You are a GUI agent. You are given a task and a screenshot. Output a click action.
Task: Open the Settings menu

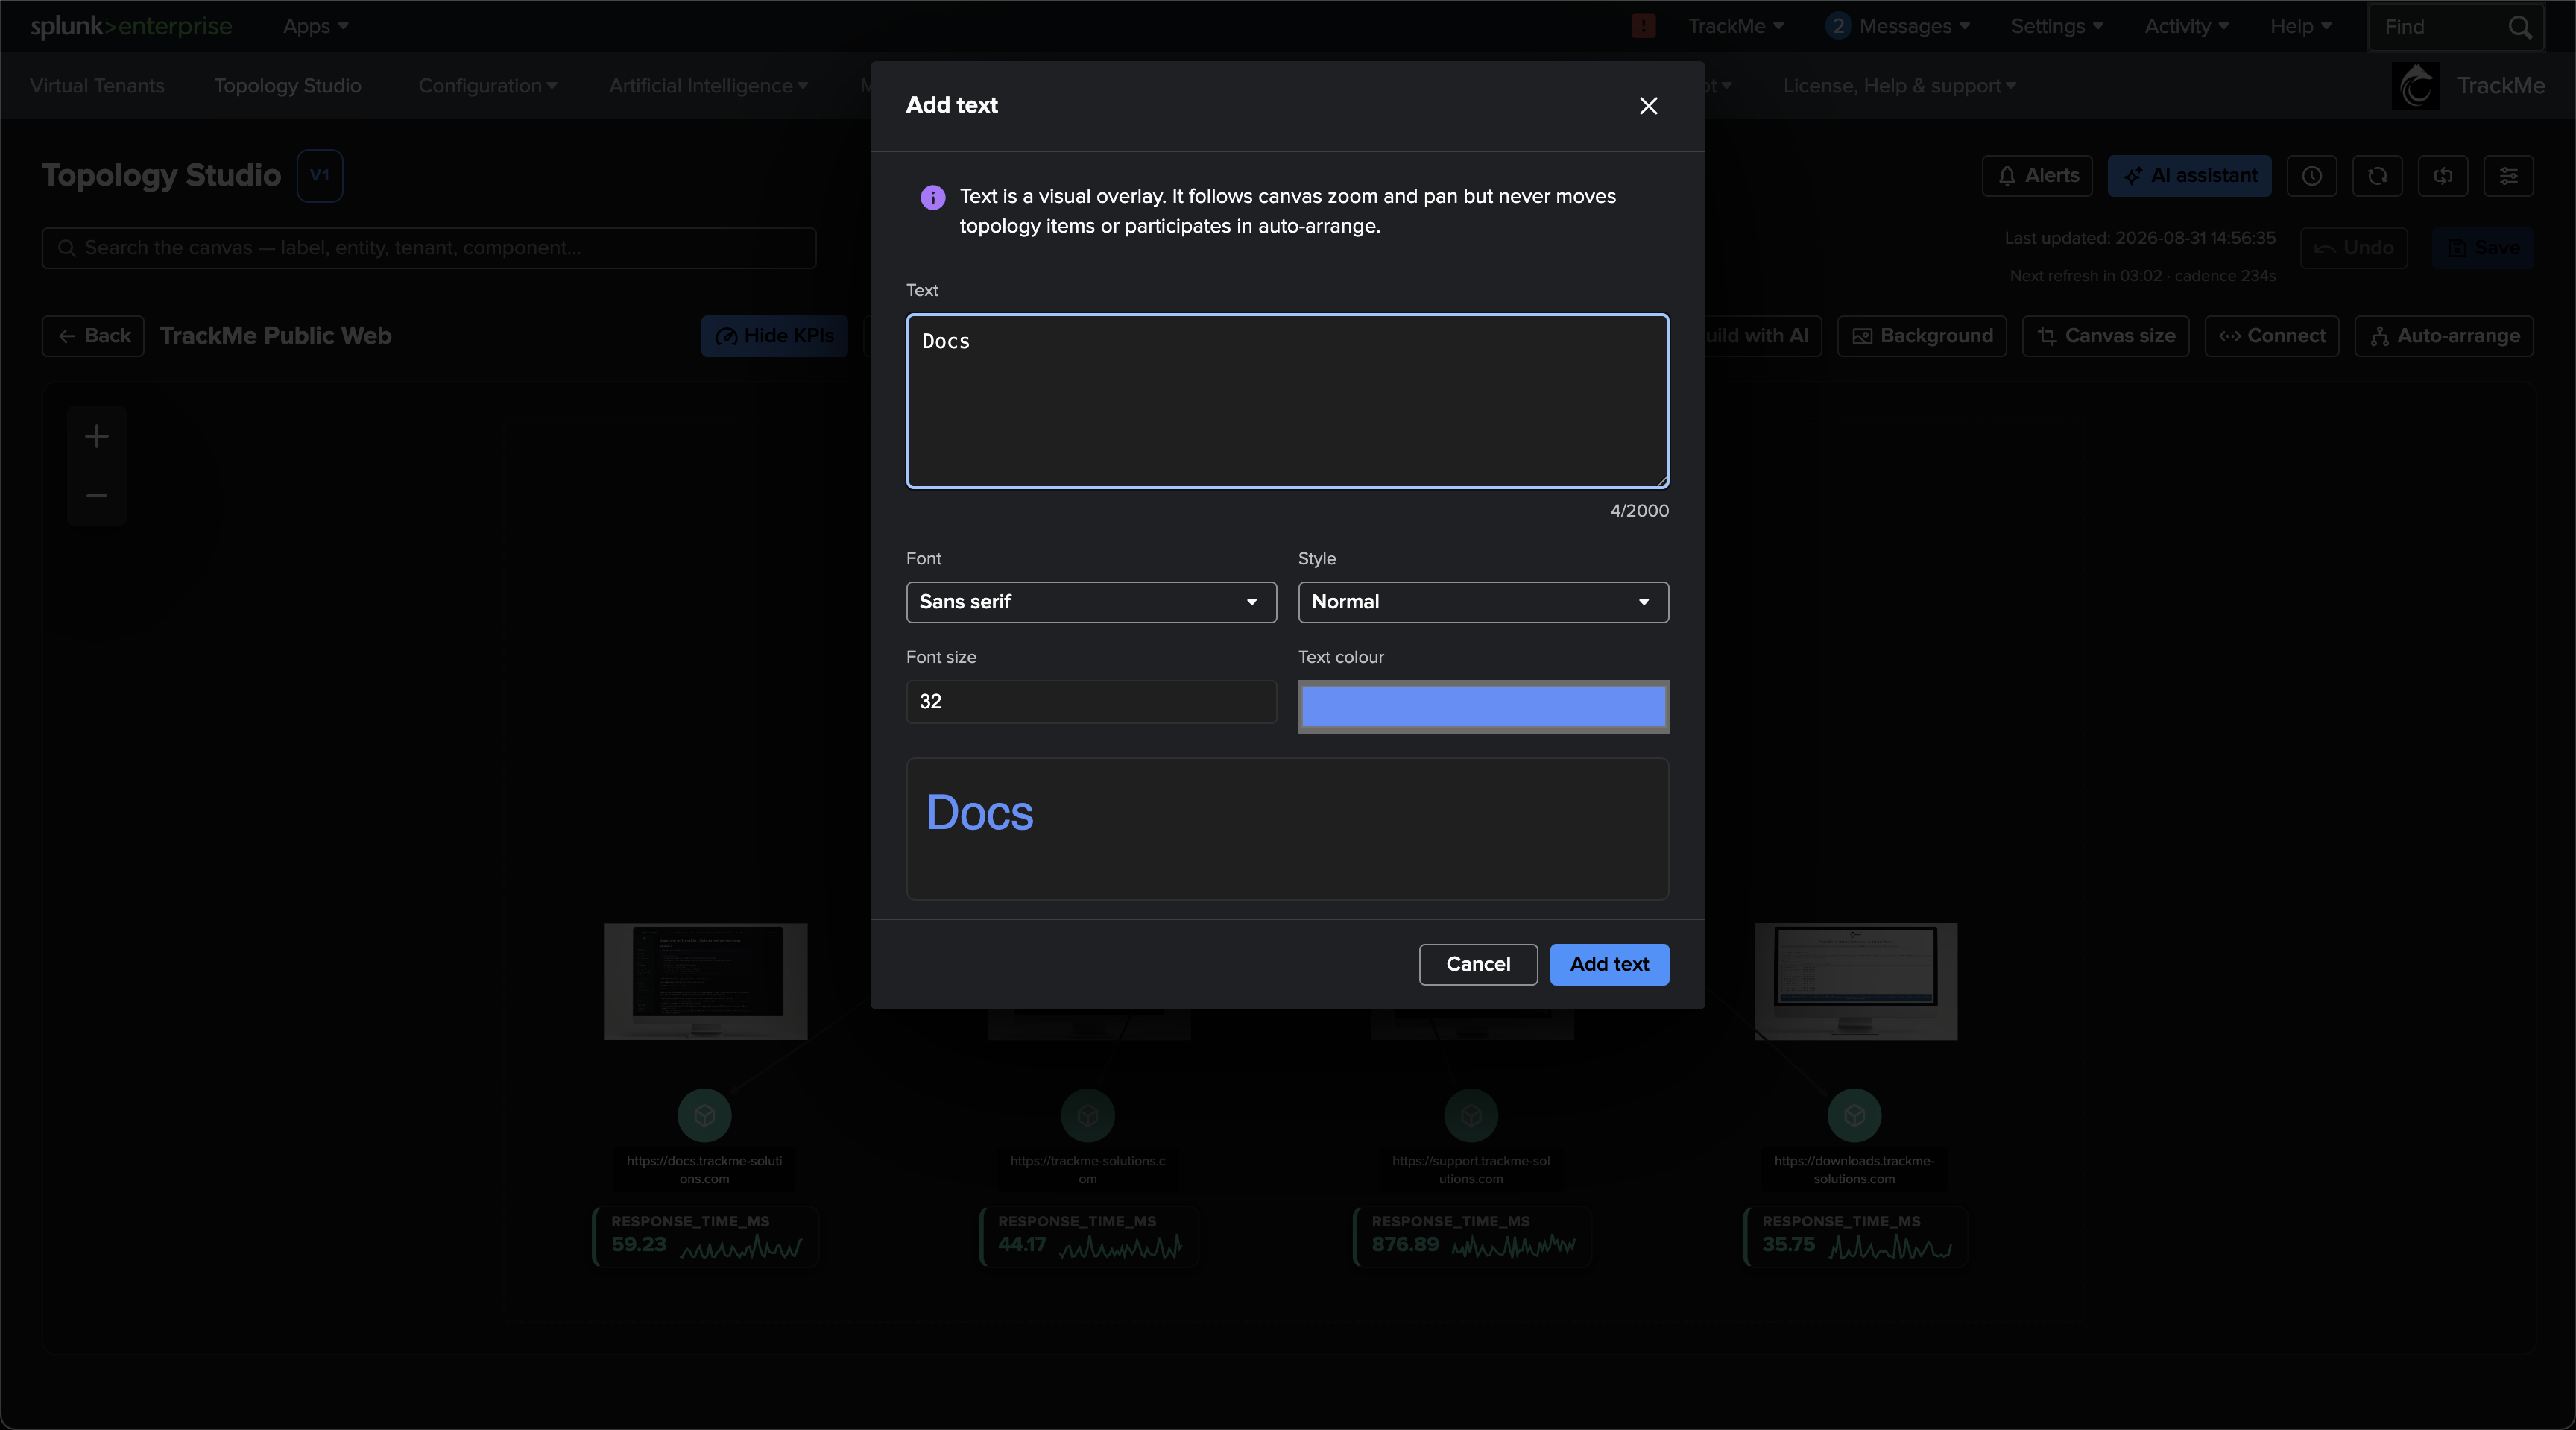coord(2057,27)
